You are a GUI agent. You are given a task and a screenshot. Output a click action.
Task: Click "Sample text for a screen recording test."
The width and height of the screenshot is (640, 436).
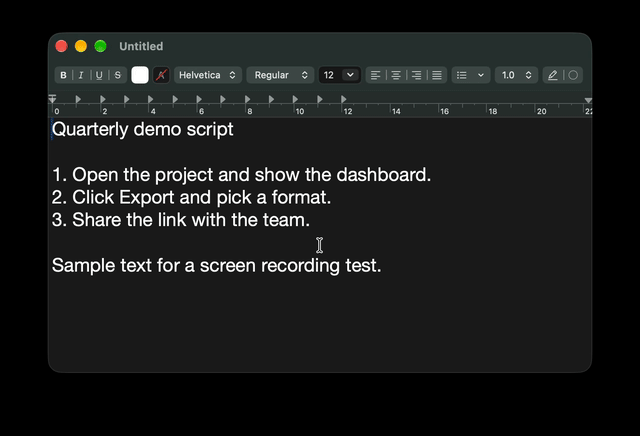[x=216, y=265]
